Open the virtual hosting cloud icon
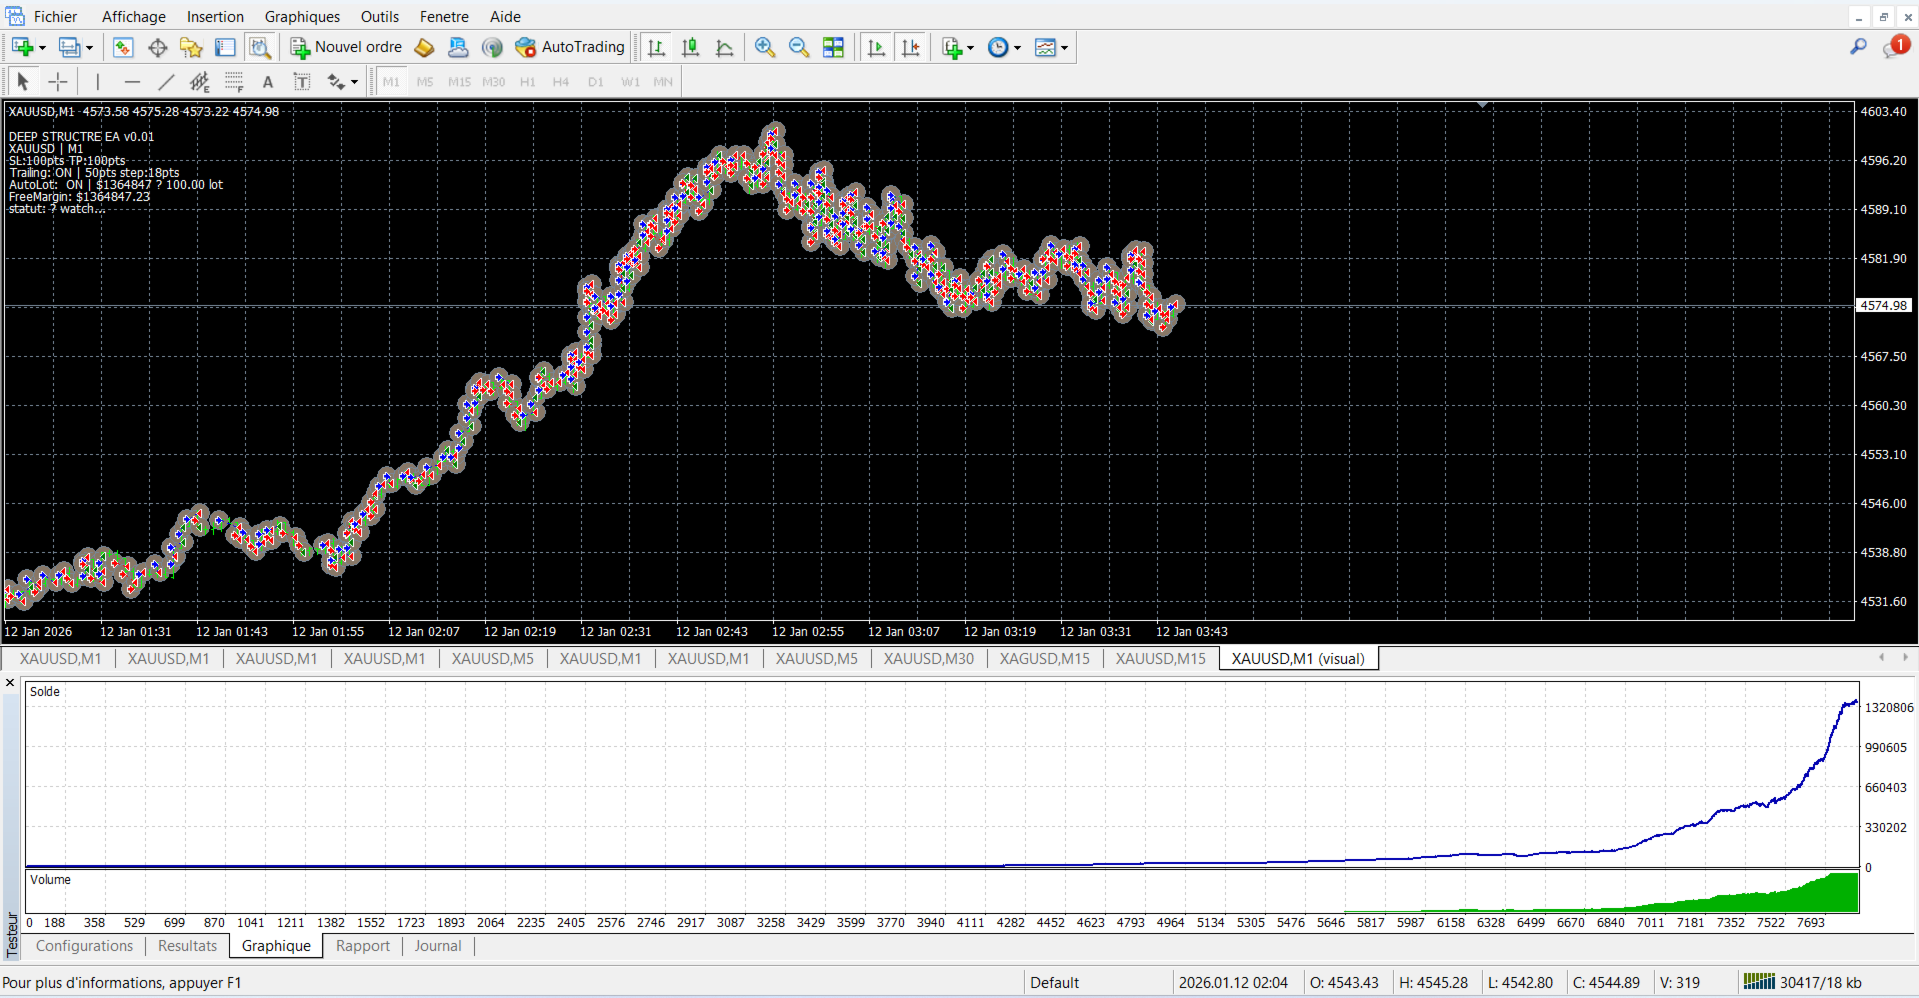 coord(458,47)
